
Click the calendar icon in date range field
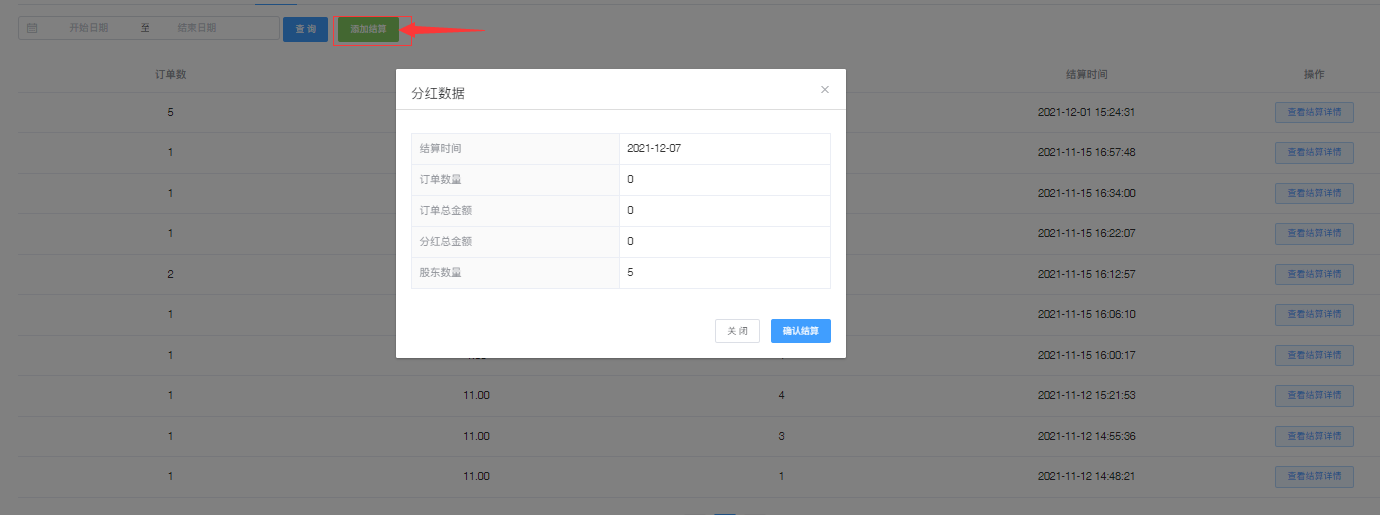click(32, 29)
